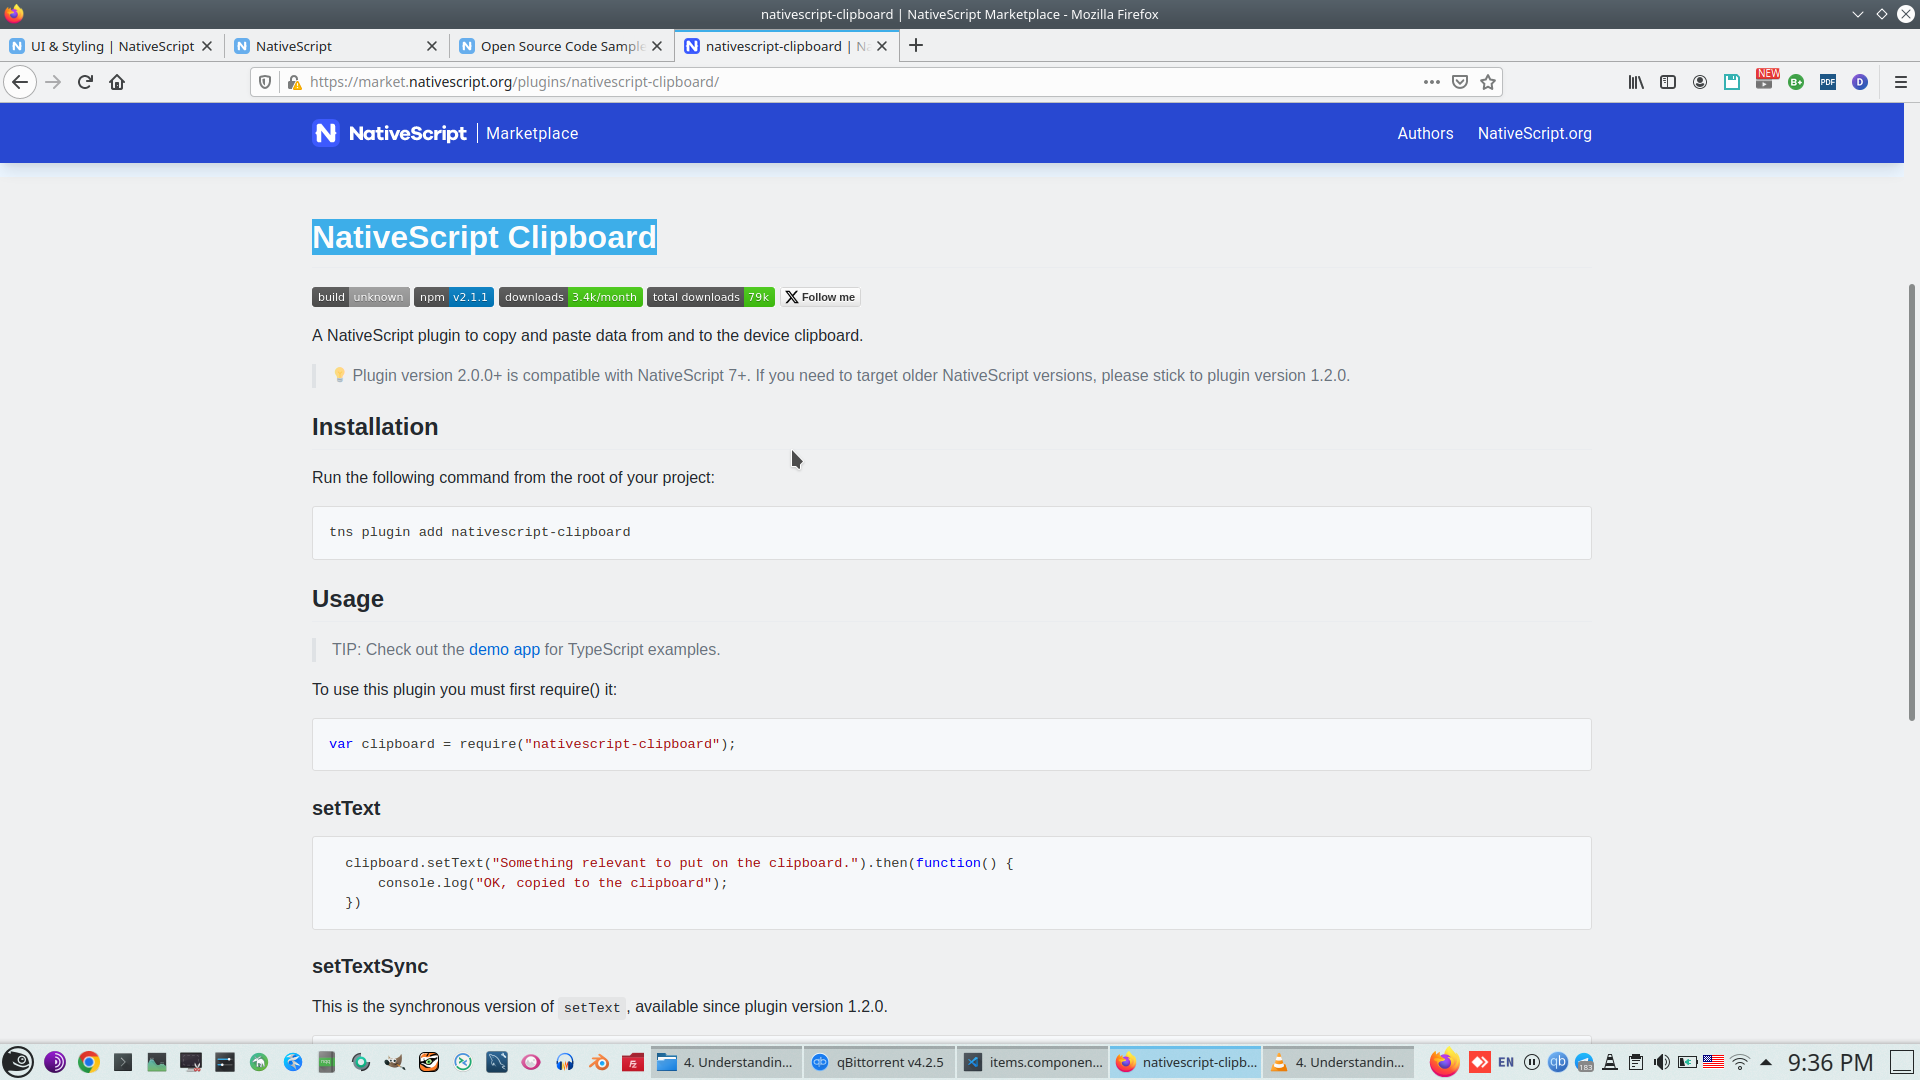Viewport: 1920px width, 1080px height.
Task: Open a new tab
Action: [916, 46]
